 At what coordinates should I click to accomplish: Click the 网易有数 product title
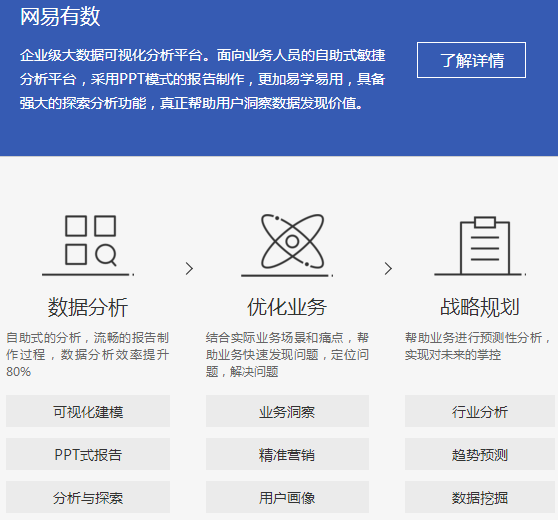pyautogui.click(x=60, y=16)
